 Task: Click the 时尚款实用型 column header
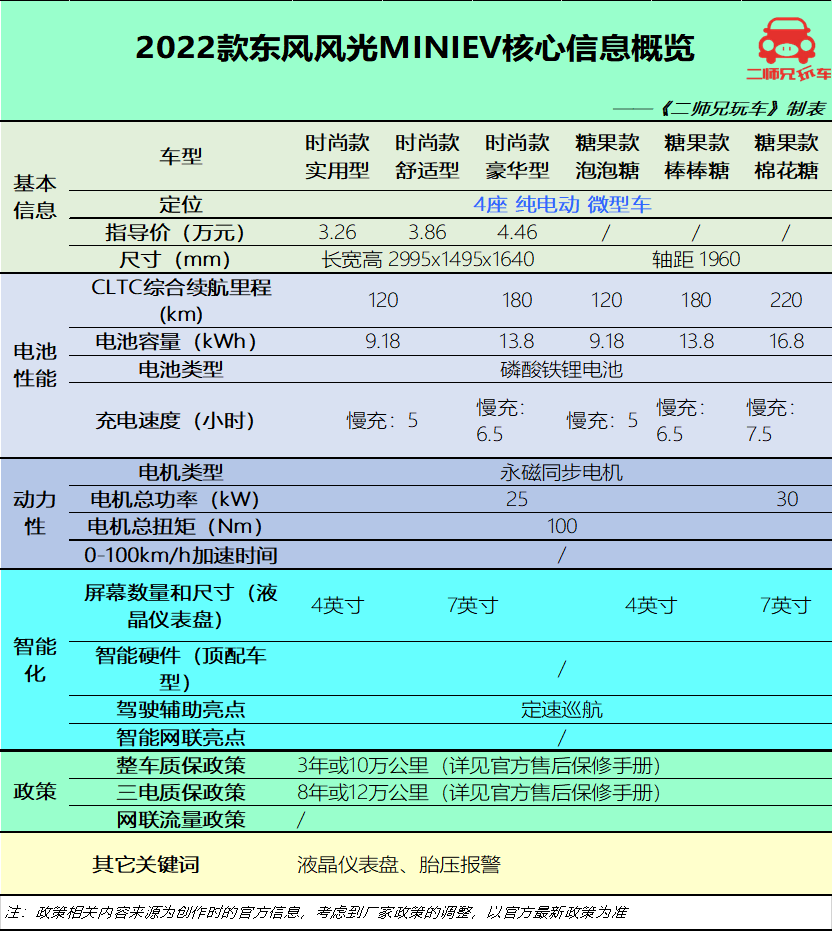pyautogui.click(x=337, y=156)
